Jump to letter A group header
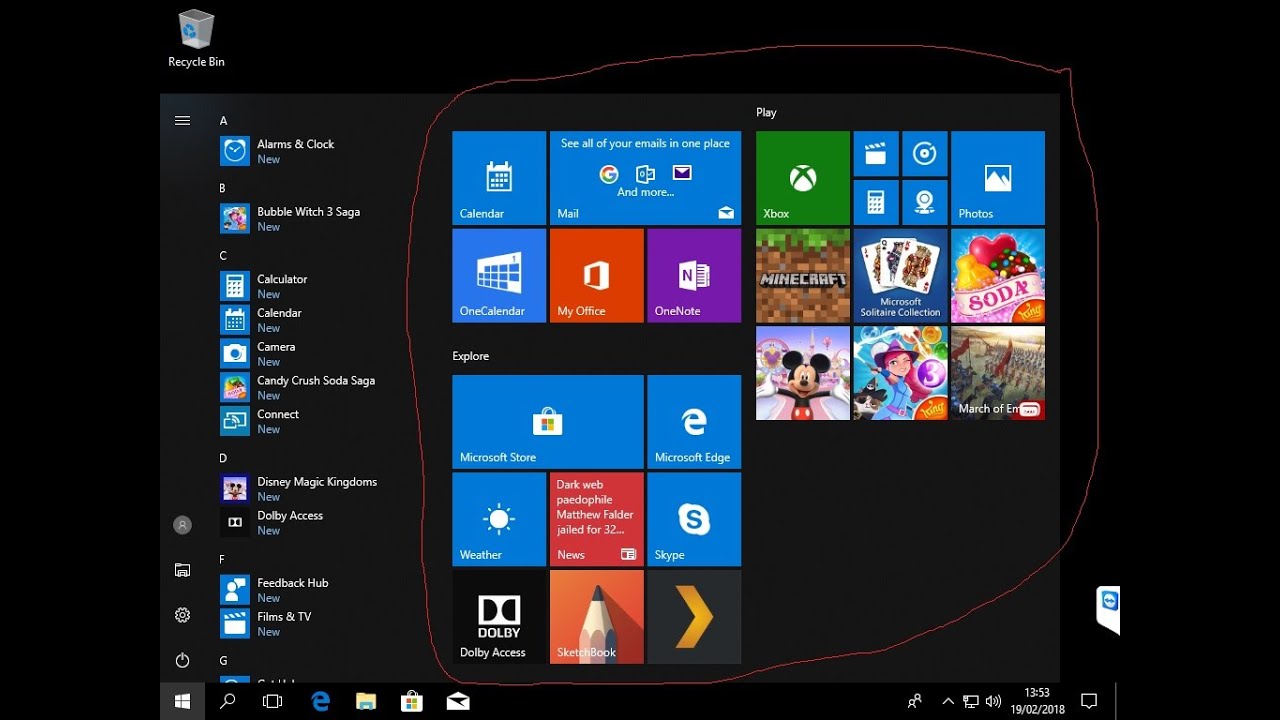Screen dimensions: 1280x720 click(223, 121)
